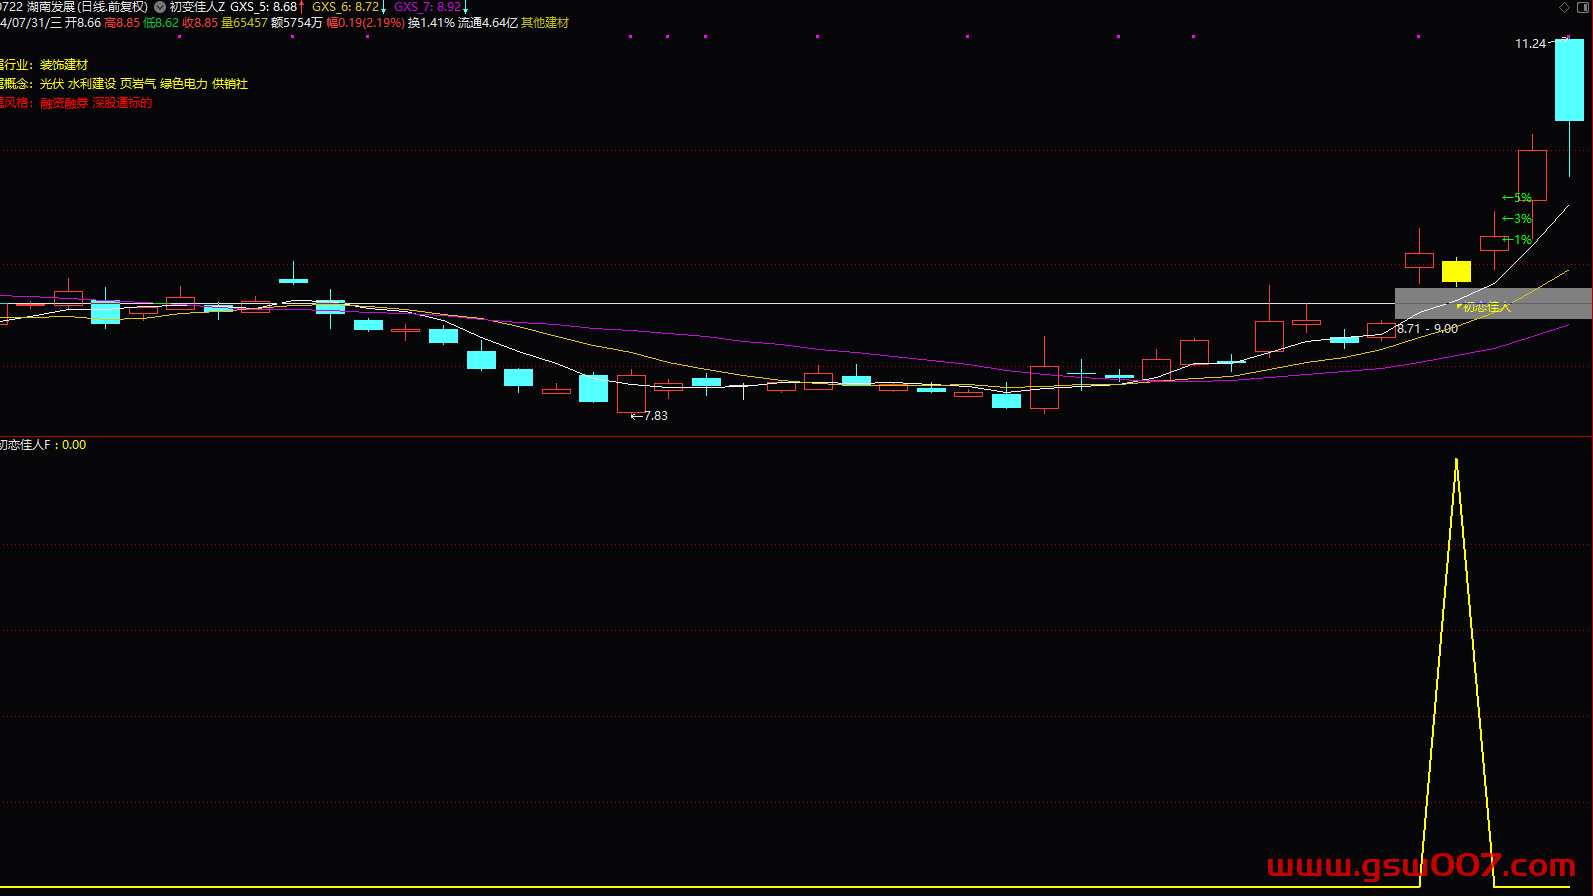Click the 初恋佳人F : 0.00 sub-indicator label
The image size is (1593, 896).
[43, 445]
